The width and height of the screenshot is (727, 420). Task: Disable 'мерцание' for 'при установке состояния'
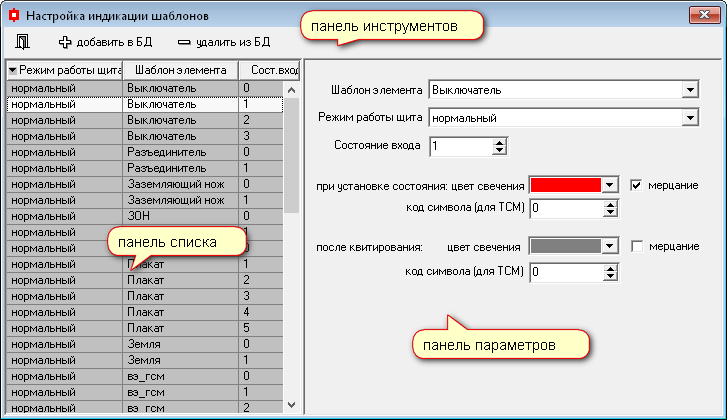(x=637, y=185)
